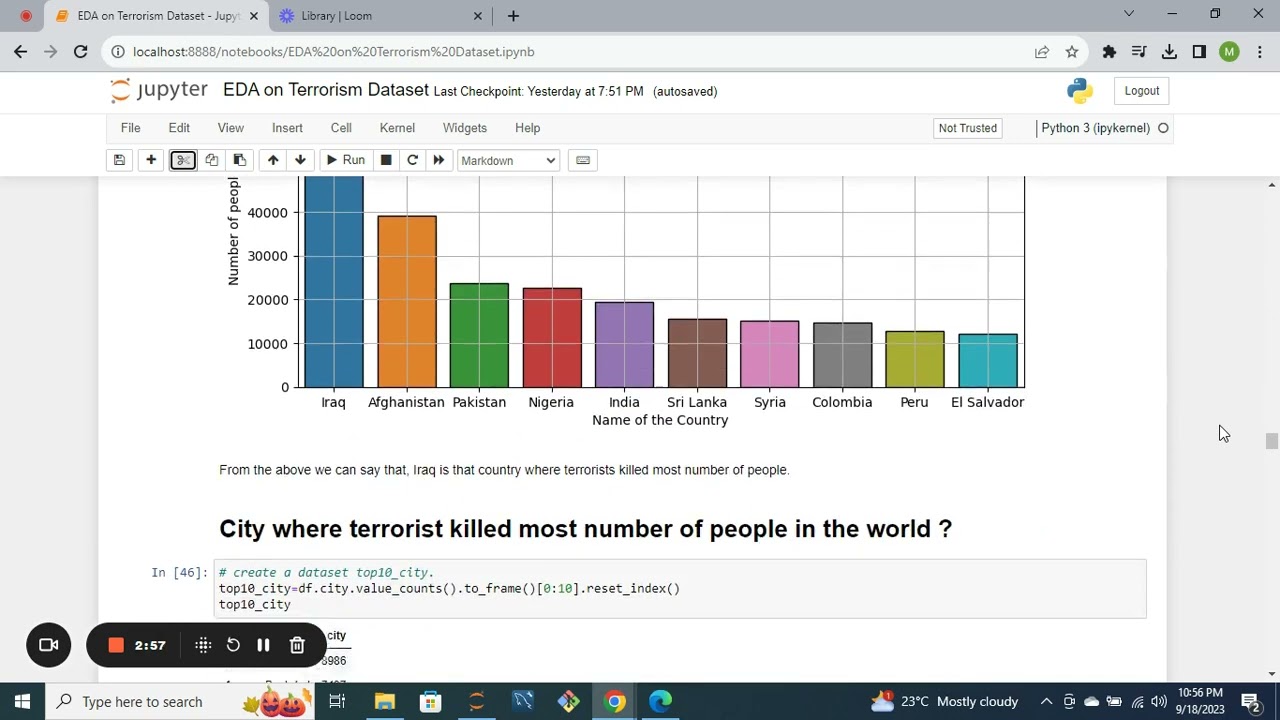
Task: Share this page icon in address bar
Action: (1042, 52)
